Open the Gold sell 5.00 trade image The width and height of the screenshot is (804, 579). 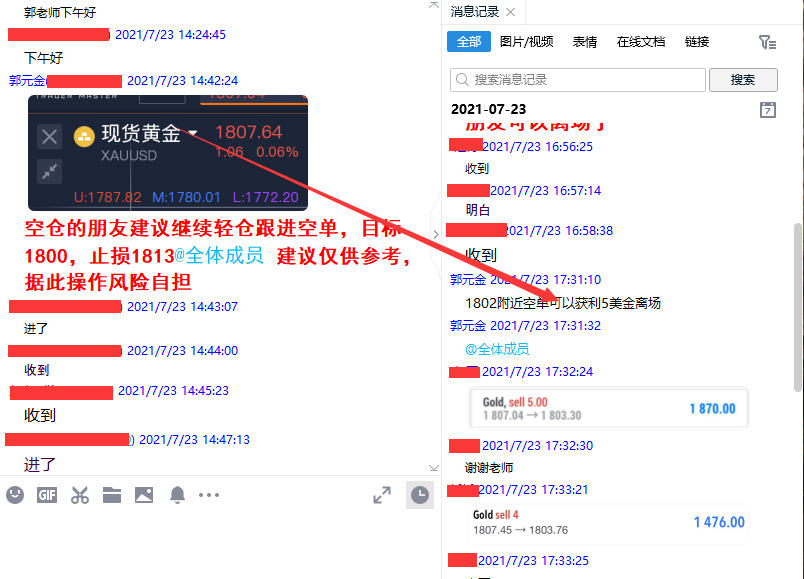pyautogui.click(x=609, y=408)
